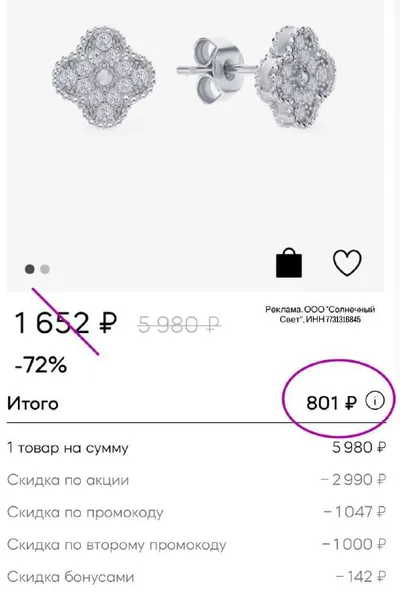Click the Скидка по второму промокоду row
This screenshot has width=400, height=599.
click(197, 544)
